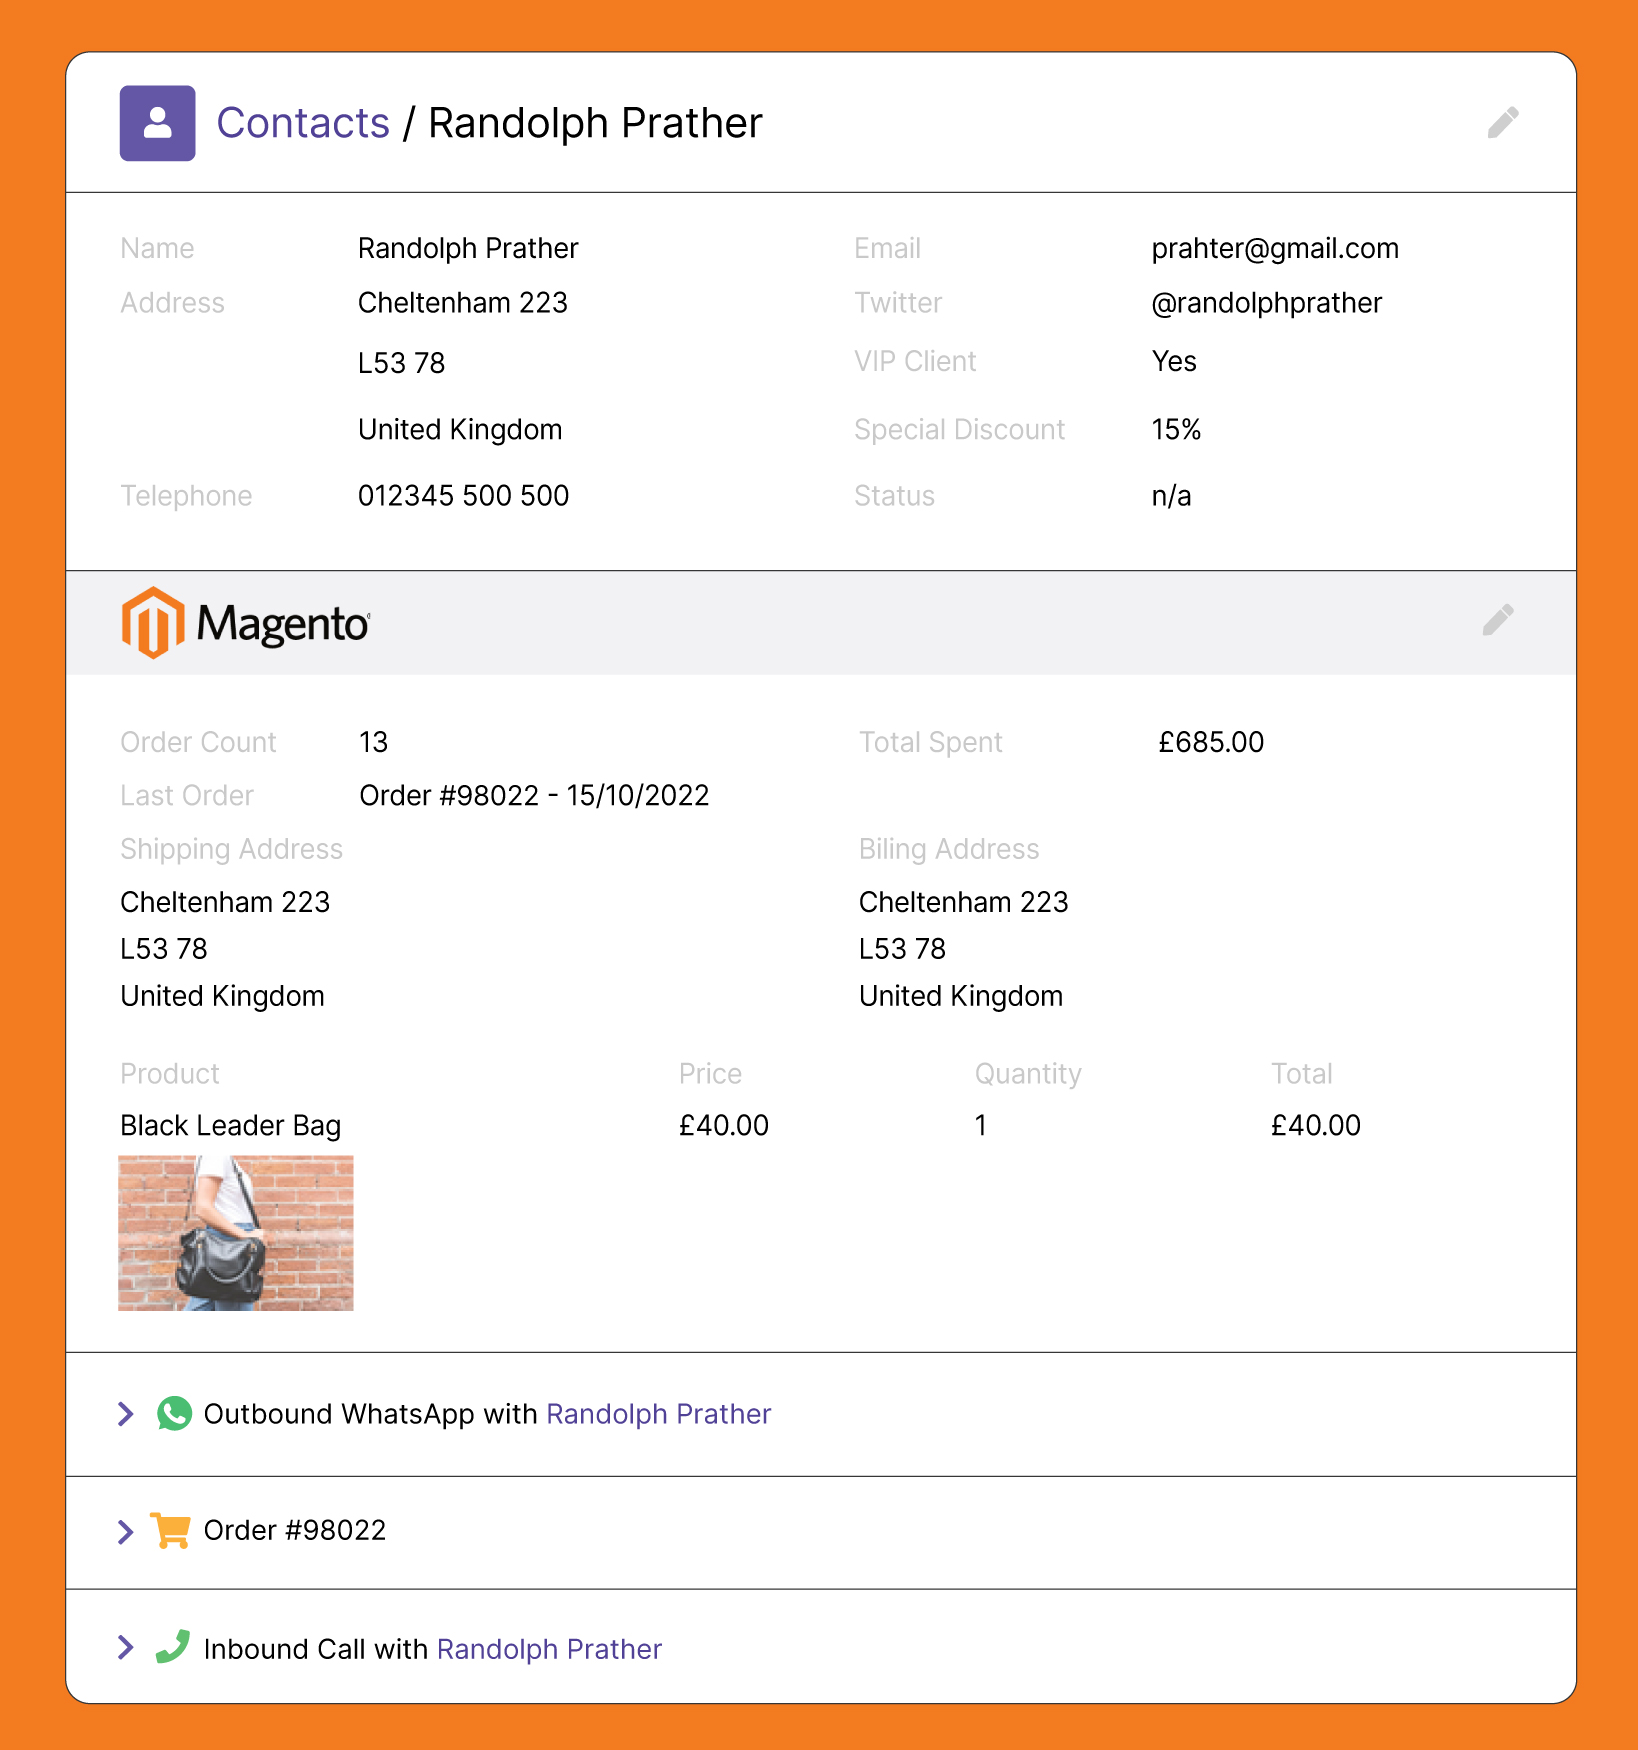Click the green phone call icon
This screenshot has height=1750, width=1638.
tap(173, 1647)
